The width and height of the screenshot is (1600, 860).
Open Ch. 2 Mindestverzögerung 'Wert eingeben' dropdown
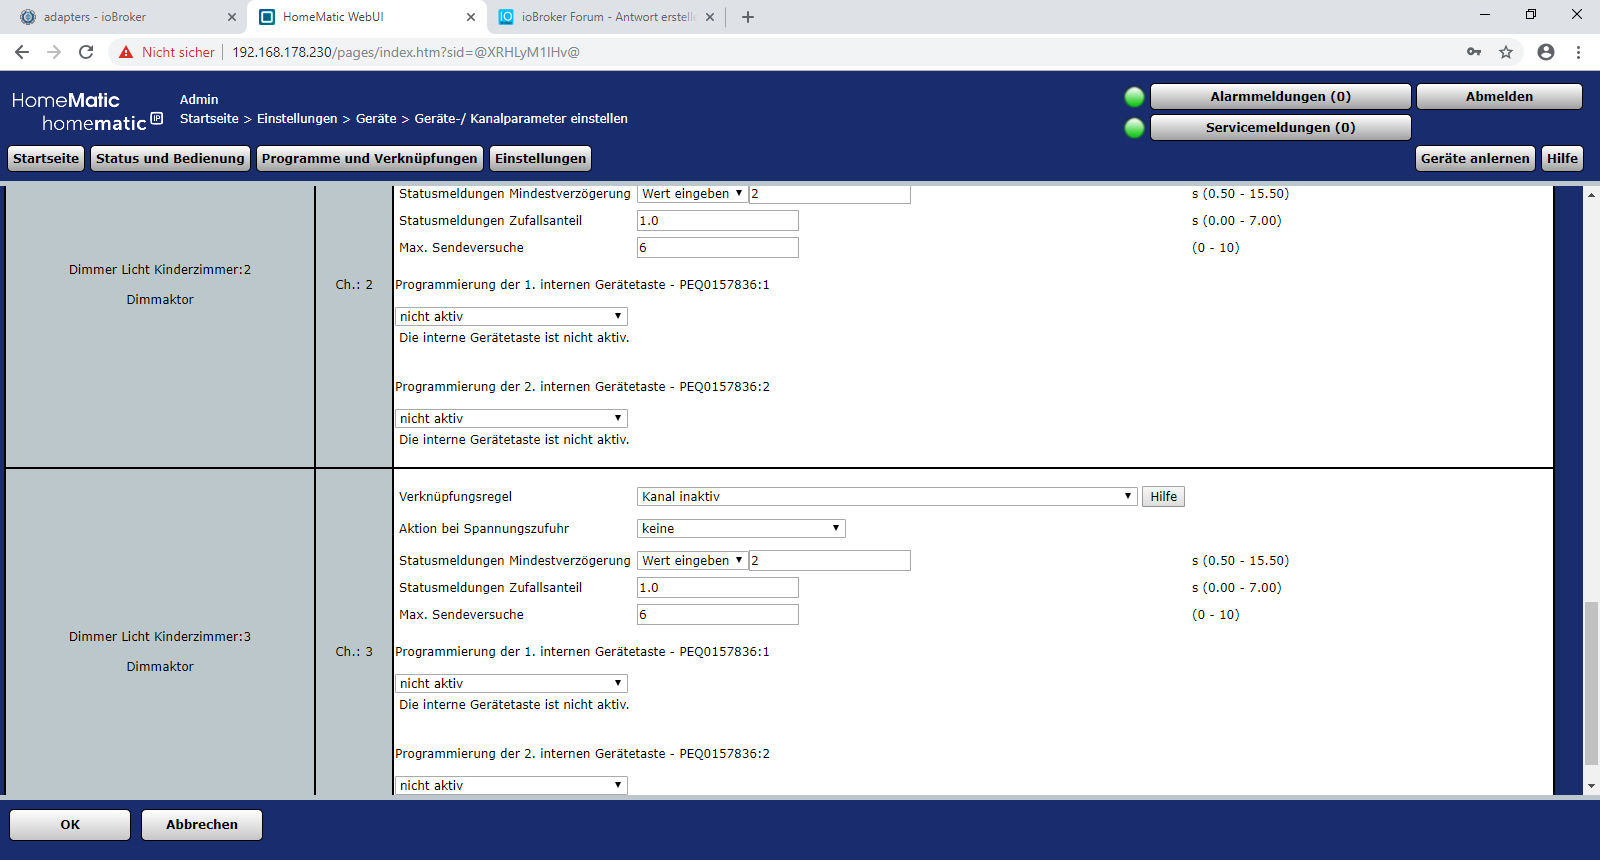[x=693, y=194]
